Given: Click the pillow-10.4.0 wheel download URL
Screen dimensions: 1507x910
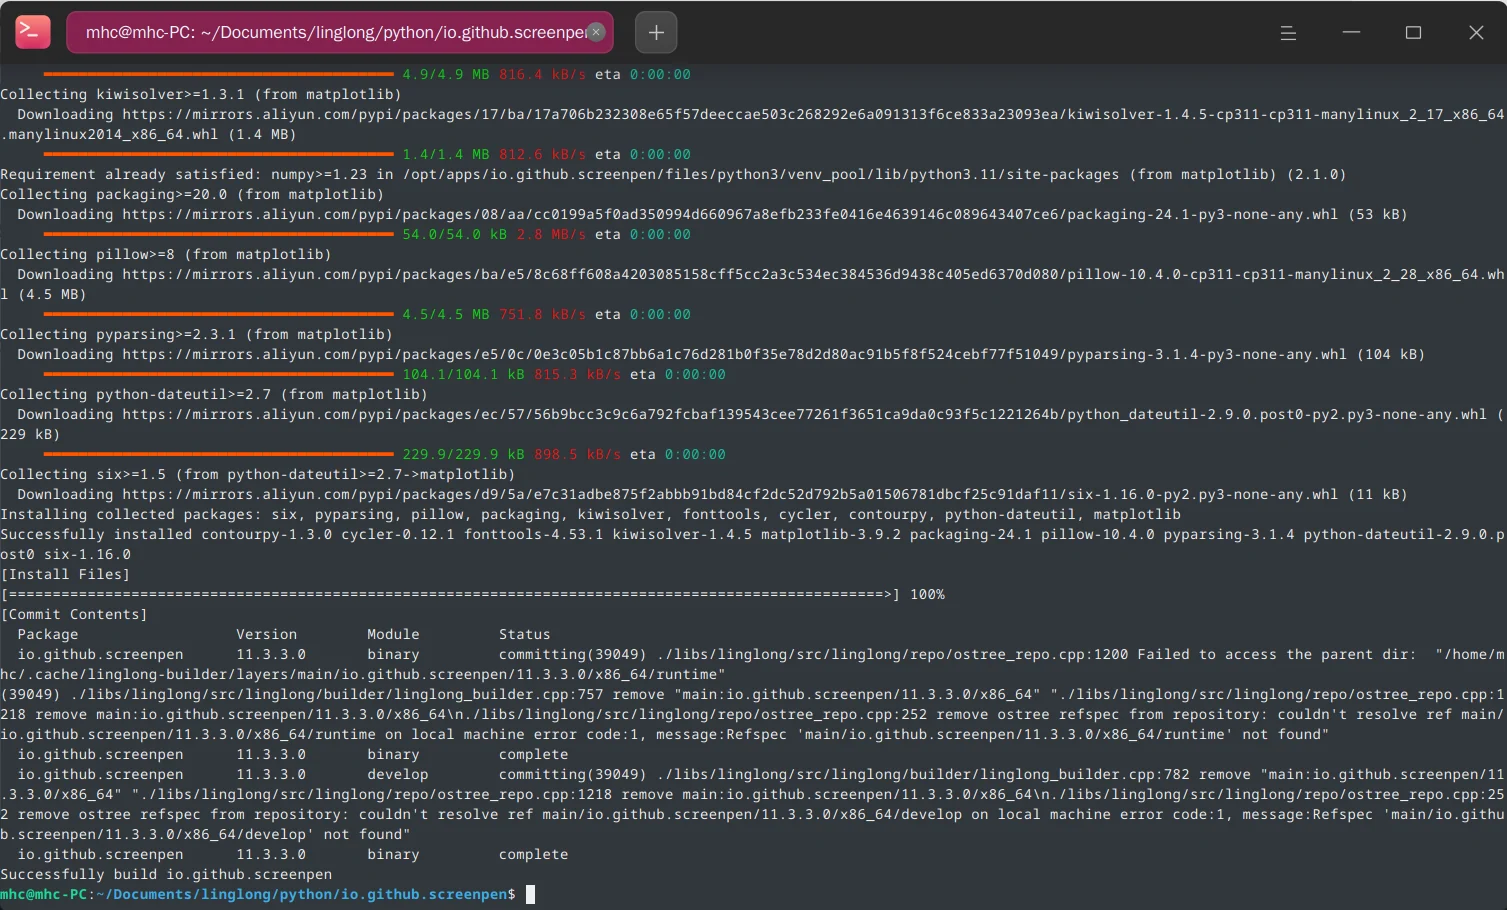Looking at the screenshot, I should click(752, 284).
